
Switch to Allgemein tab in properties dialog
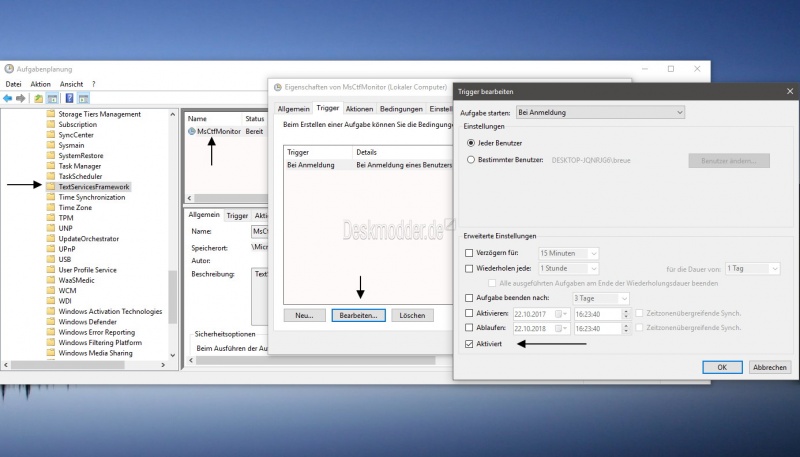(293, 109)
